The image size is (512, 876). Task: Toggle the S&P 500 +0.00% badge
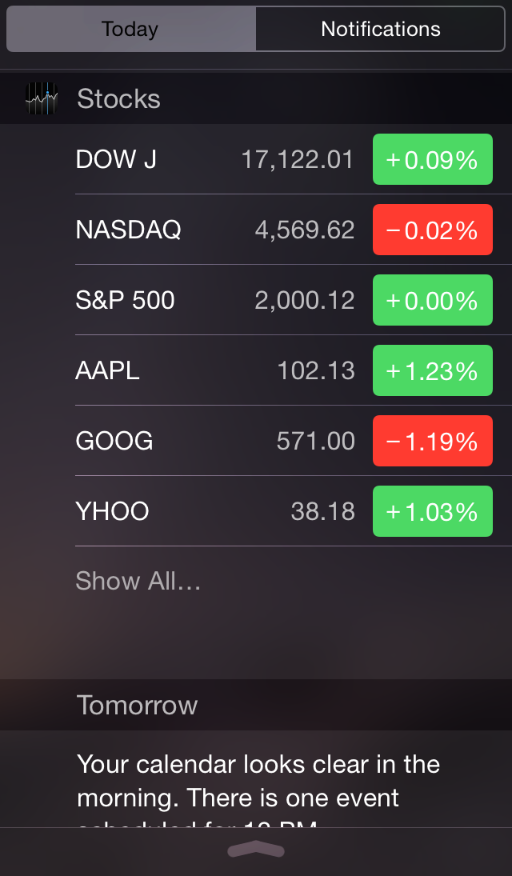(433, 300)
